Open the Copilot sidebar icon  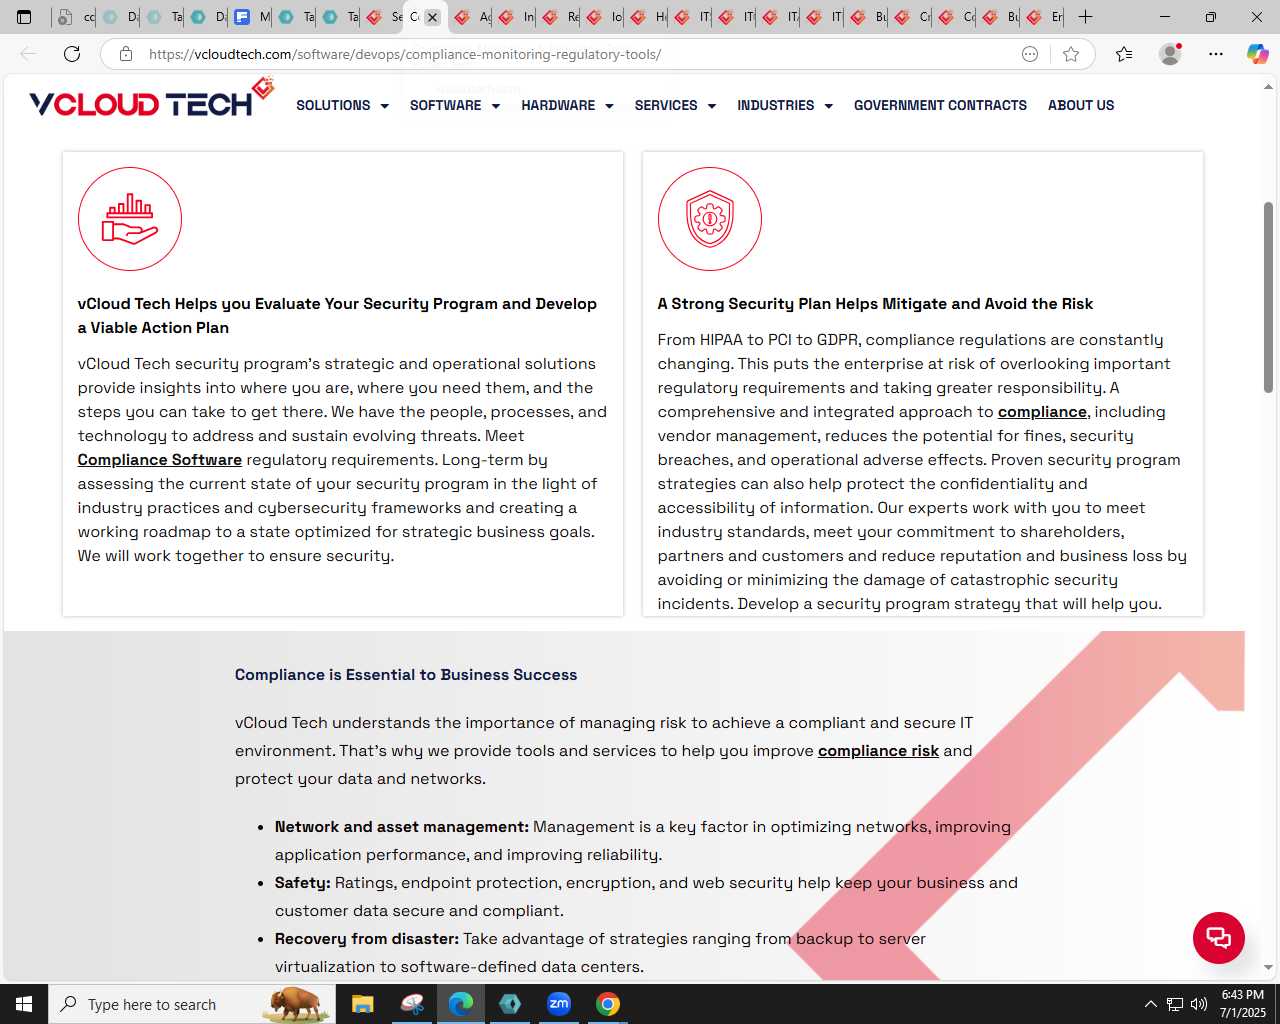(x=1257, y=54)
